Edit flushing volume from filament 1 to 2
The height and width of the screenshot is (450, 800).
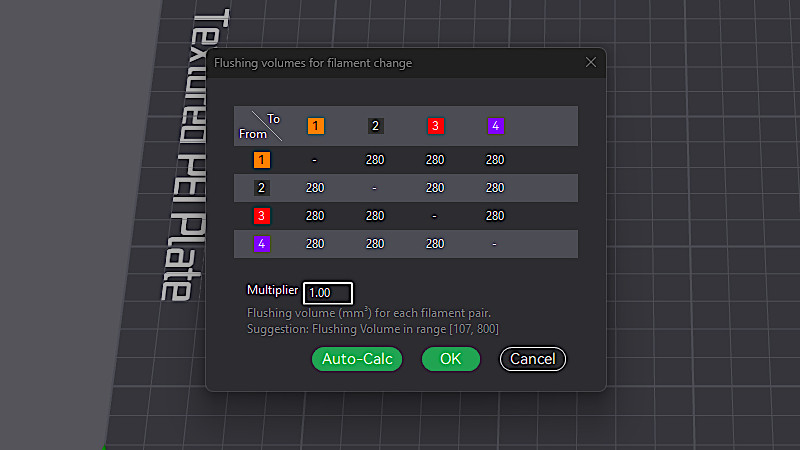tap(375, 160)
